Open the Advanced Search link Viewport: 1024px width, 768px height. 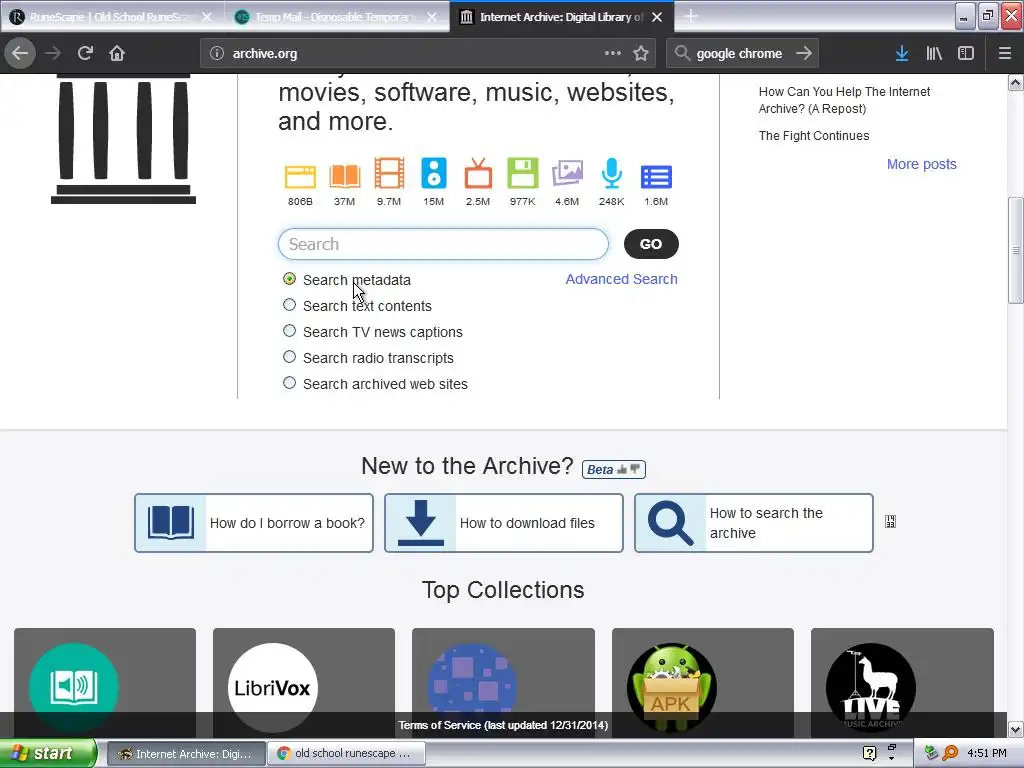(x=621, y=279)
